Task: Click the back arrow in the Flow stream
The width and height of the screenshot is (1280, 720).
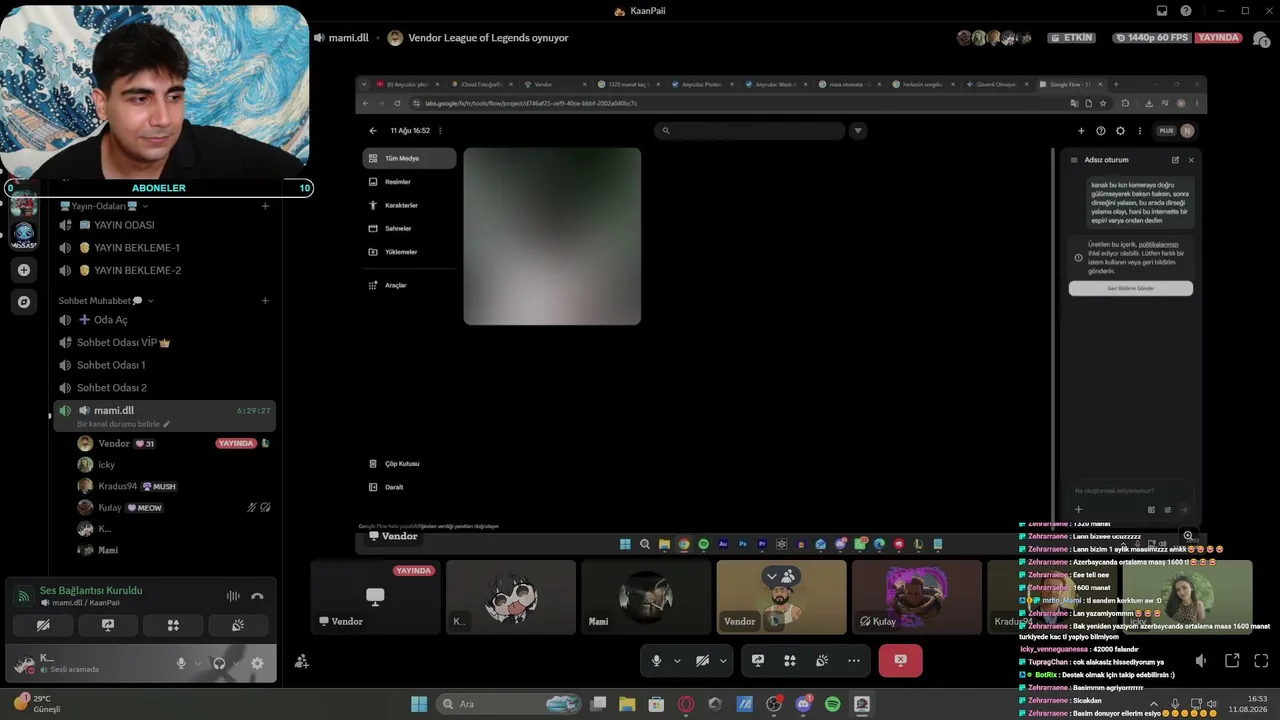Action: coord(373,131)
